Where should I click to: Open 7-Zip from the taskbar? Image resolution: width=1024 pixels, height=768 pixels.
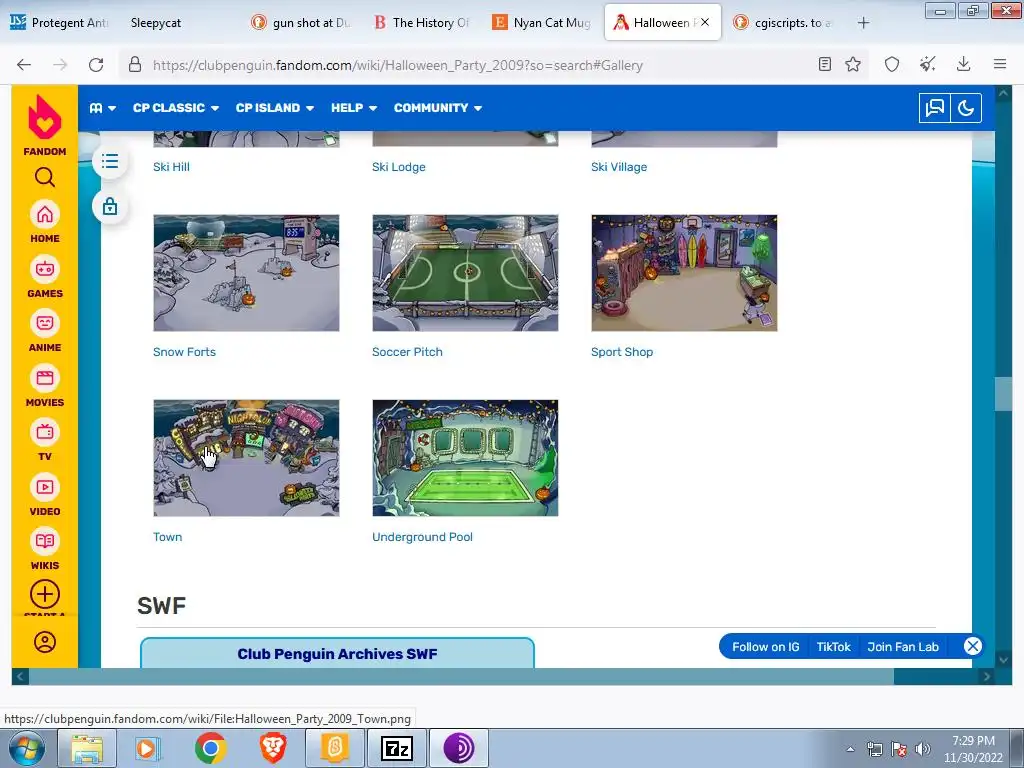point(396,748)
